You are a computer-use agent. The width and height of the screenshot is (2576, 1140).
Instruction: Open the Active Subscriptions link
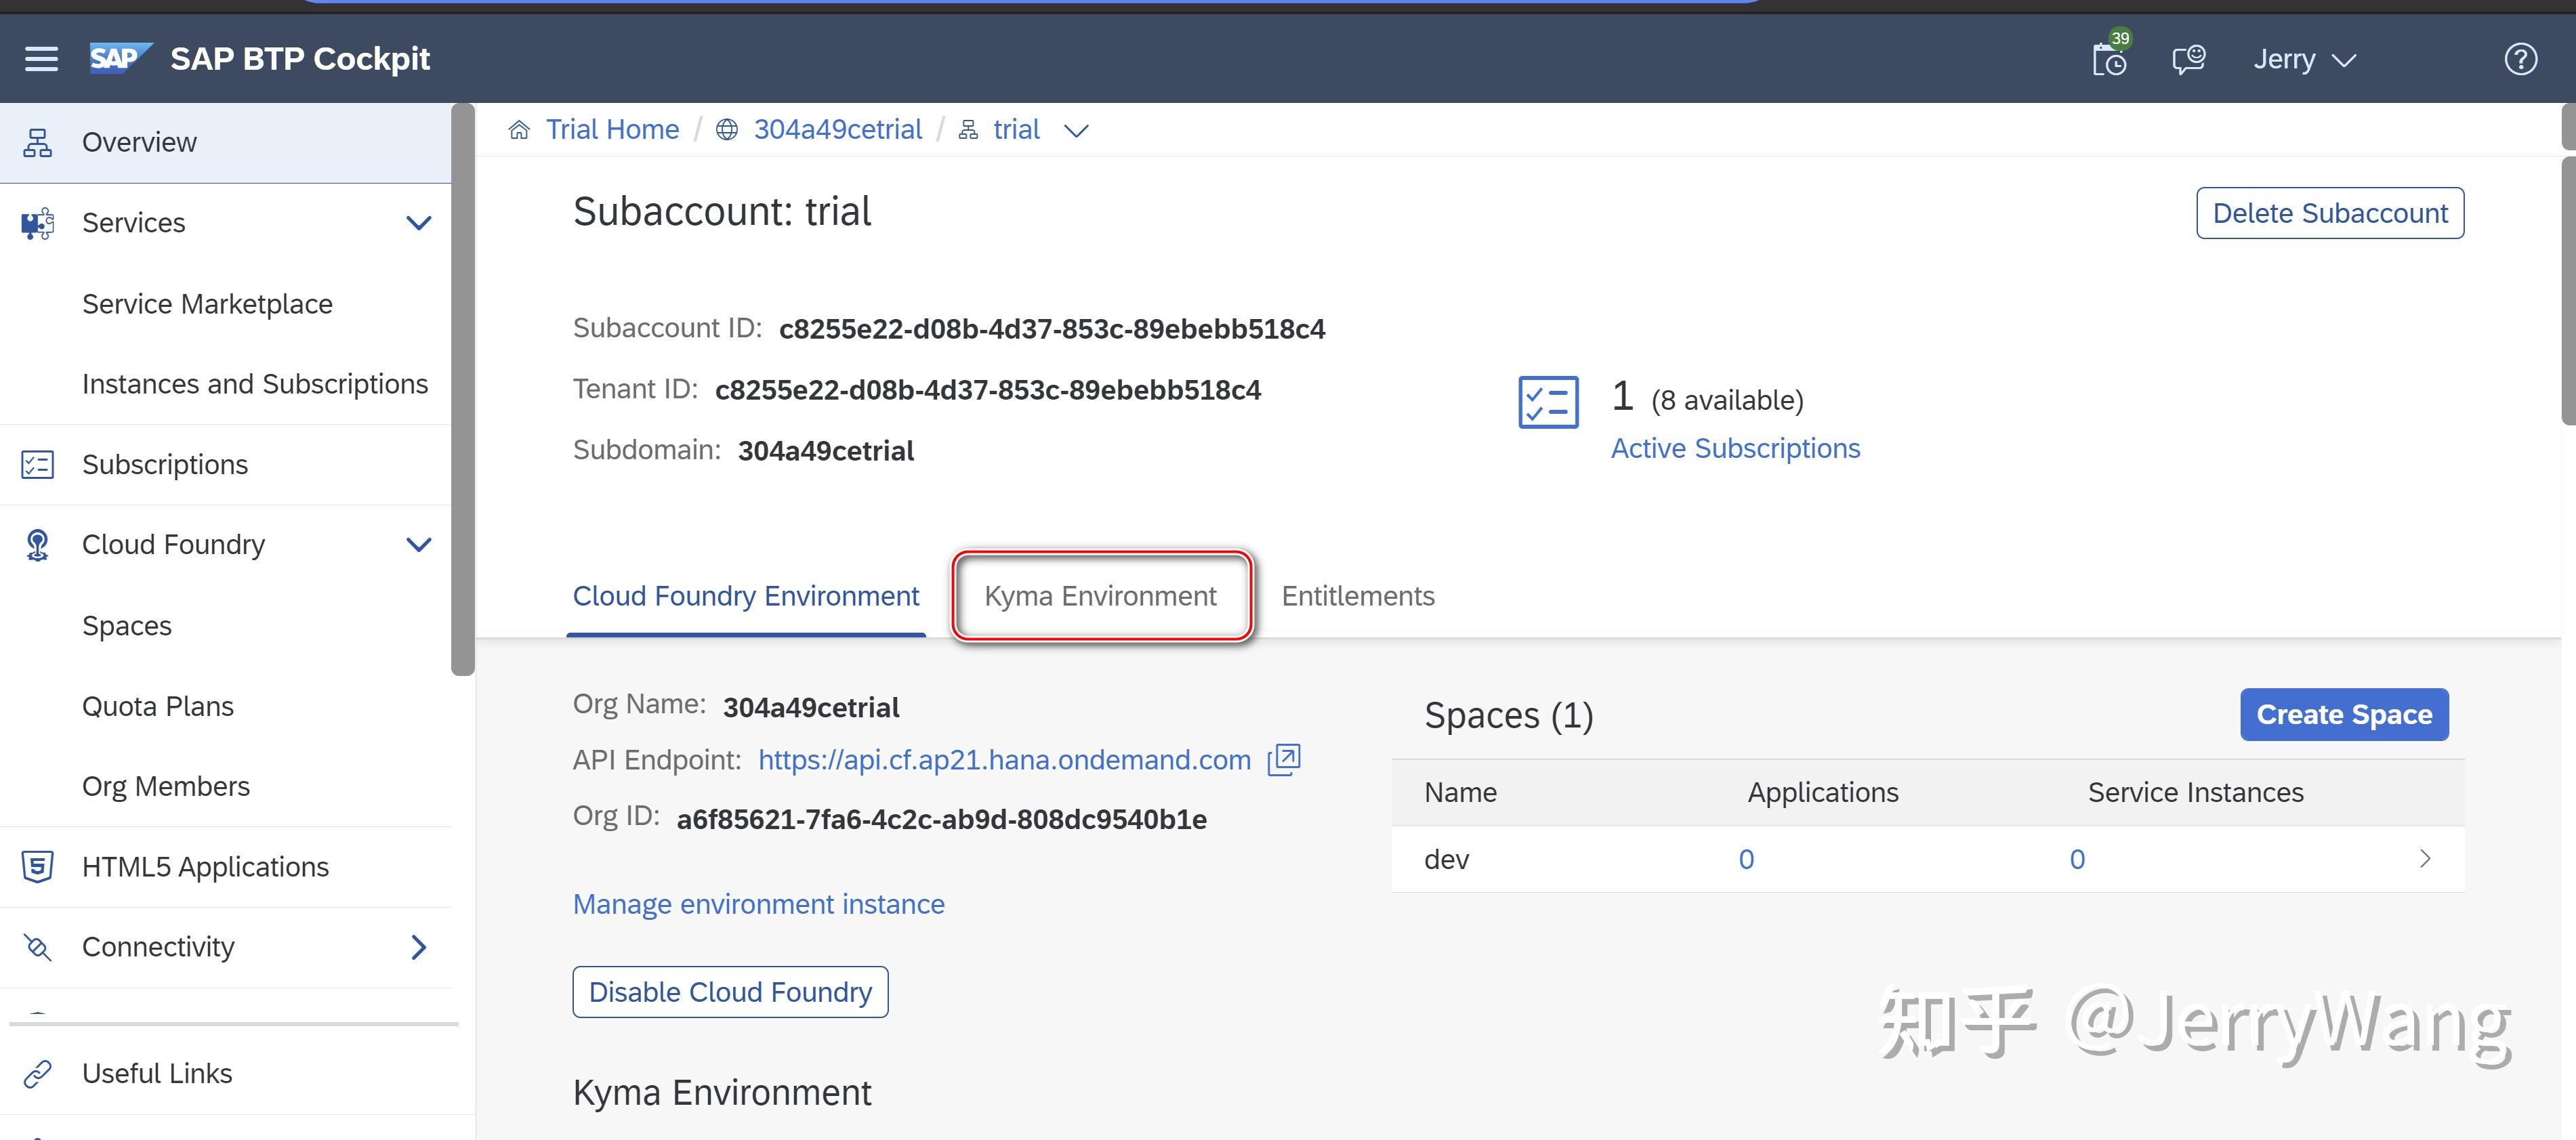[x=1735, y=447]
